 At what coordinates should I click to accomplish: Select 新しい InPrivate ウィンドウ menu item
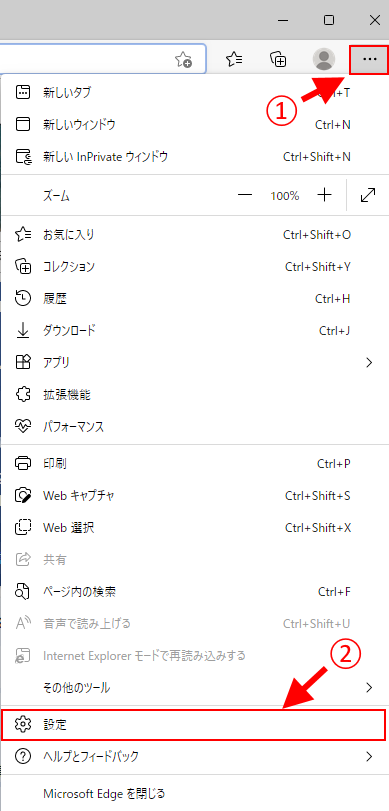click(x=194, y=157)
